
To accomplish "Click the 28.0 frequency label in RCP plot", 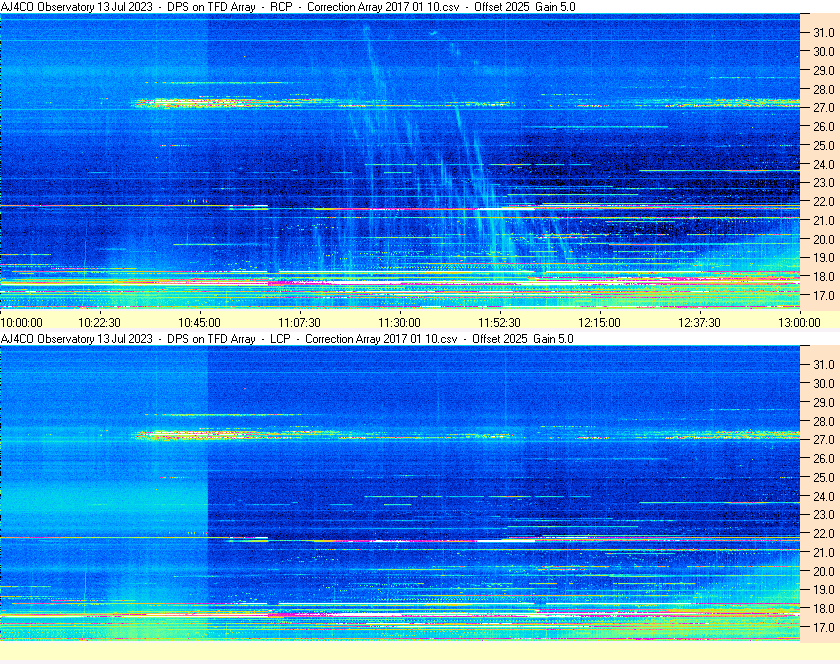I will click(x=824, y=89).
